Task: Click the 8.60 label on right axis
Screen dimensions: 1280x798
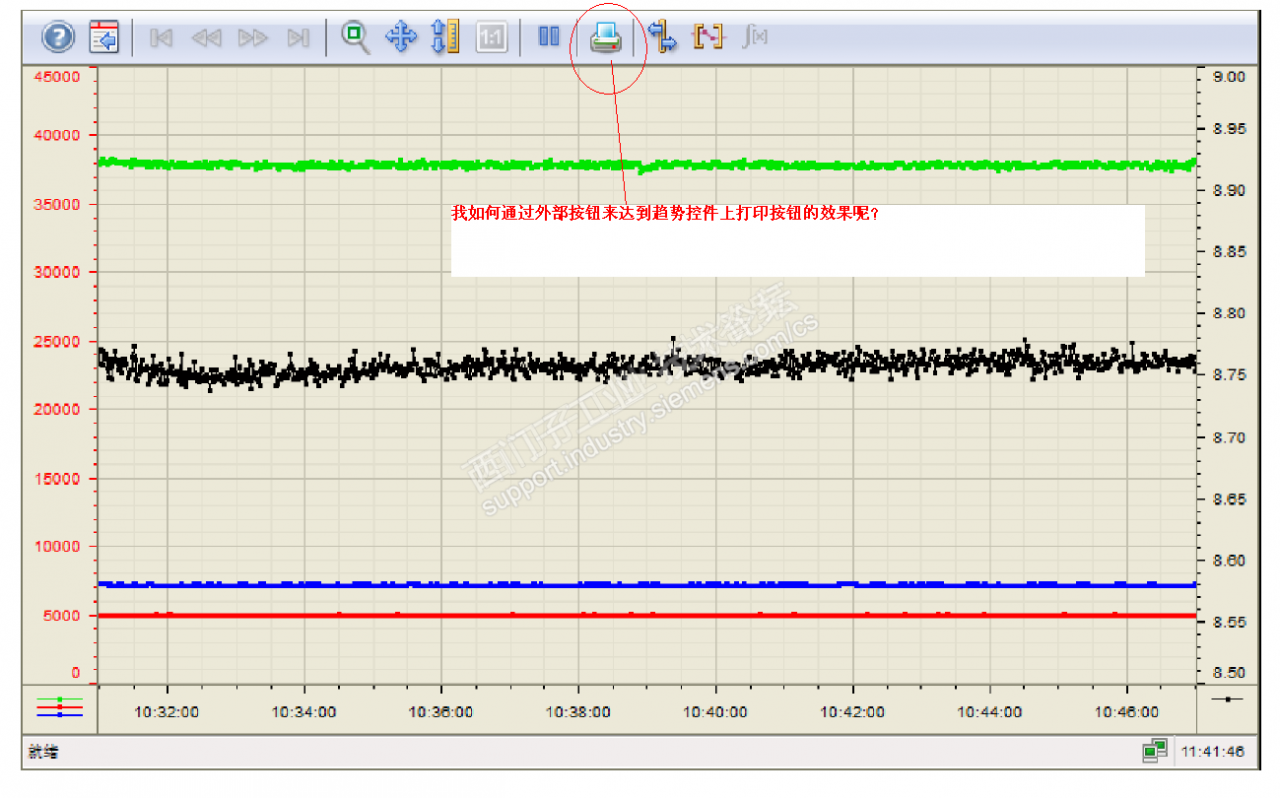Action: (x=1227, y=560)
